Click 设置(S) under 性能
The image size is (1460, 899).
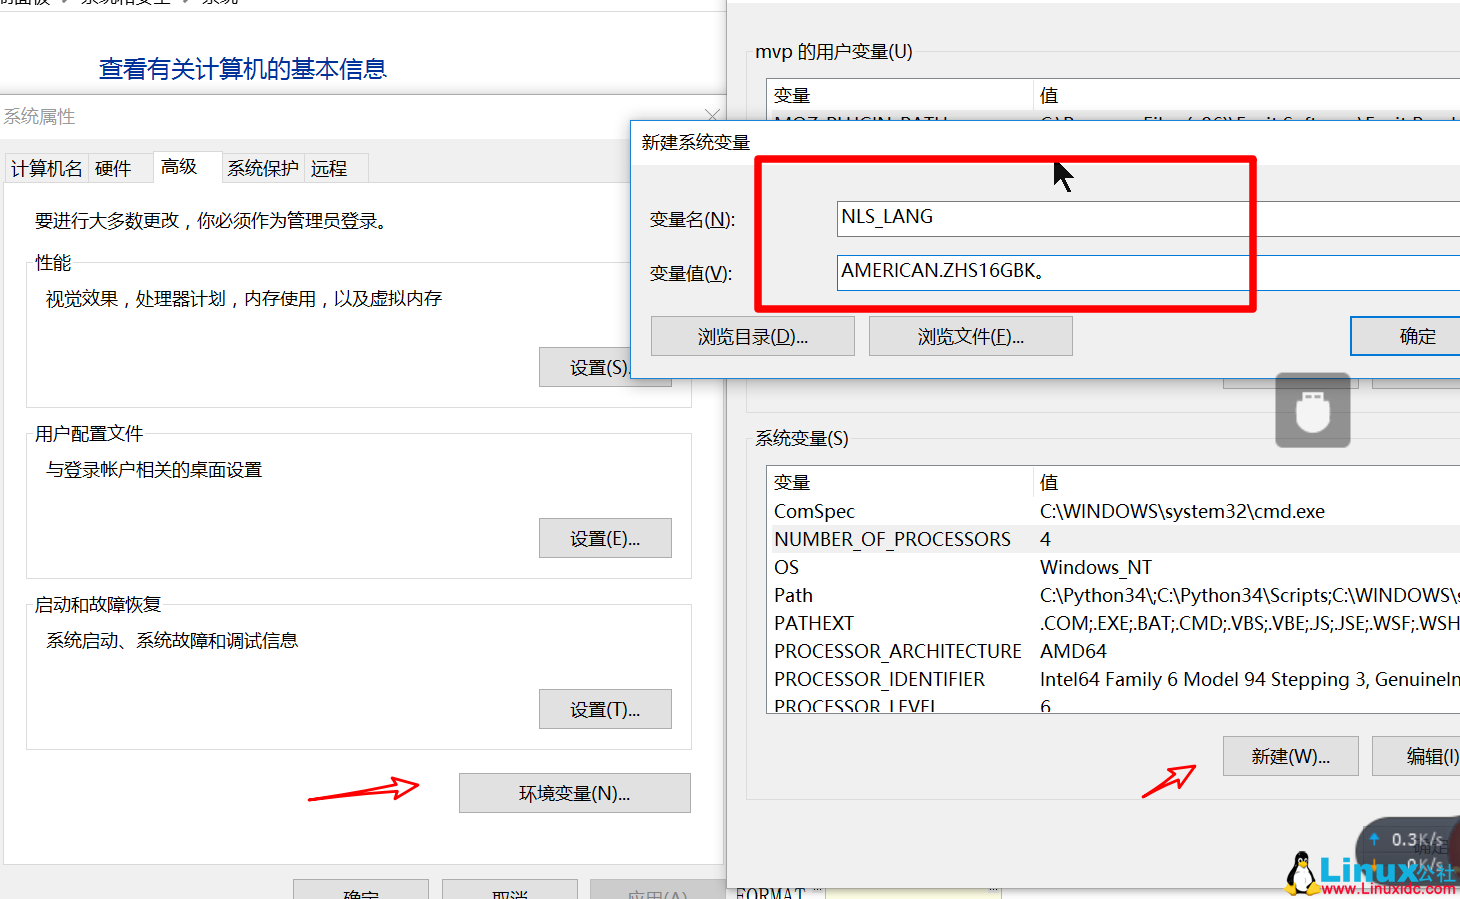(604, 366)
